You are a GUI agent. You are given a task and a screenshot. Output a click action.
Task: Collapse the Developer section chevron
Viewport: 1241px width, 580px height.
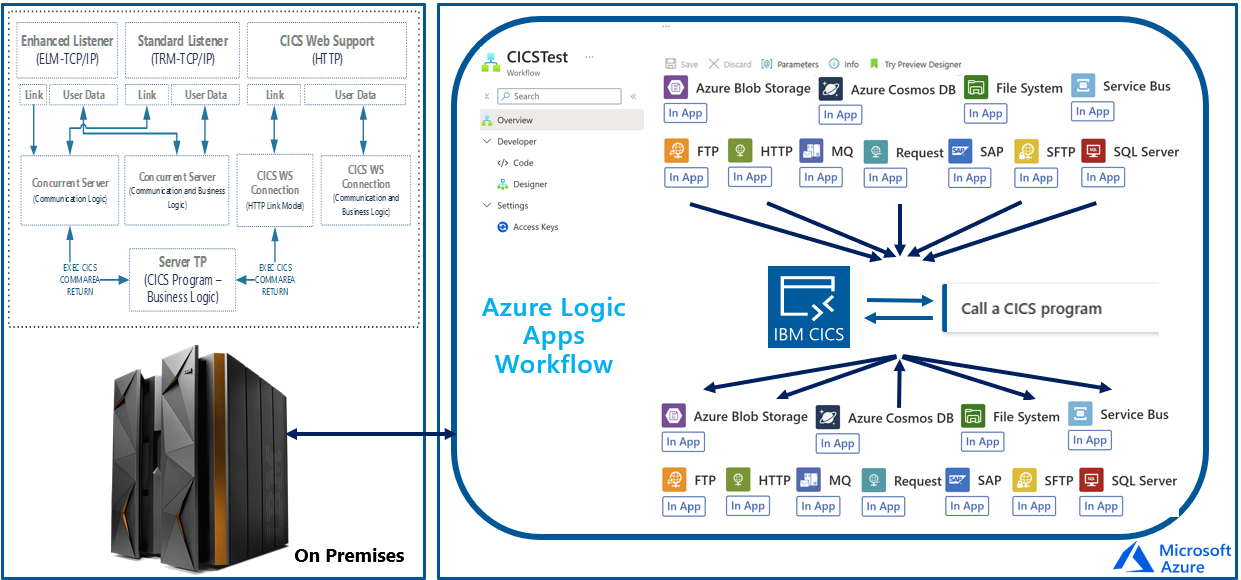tap(487, 142)
